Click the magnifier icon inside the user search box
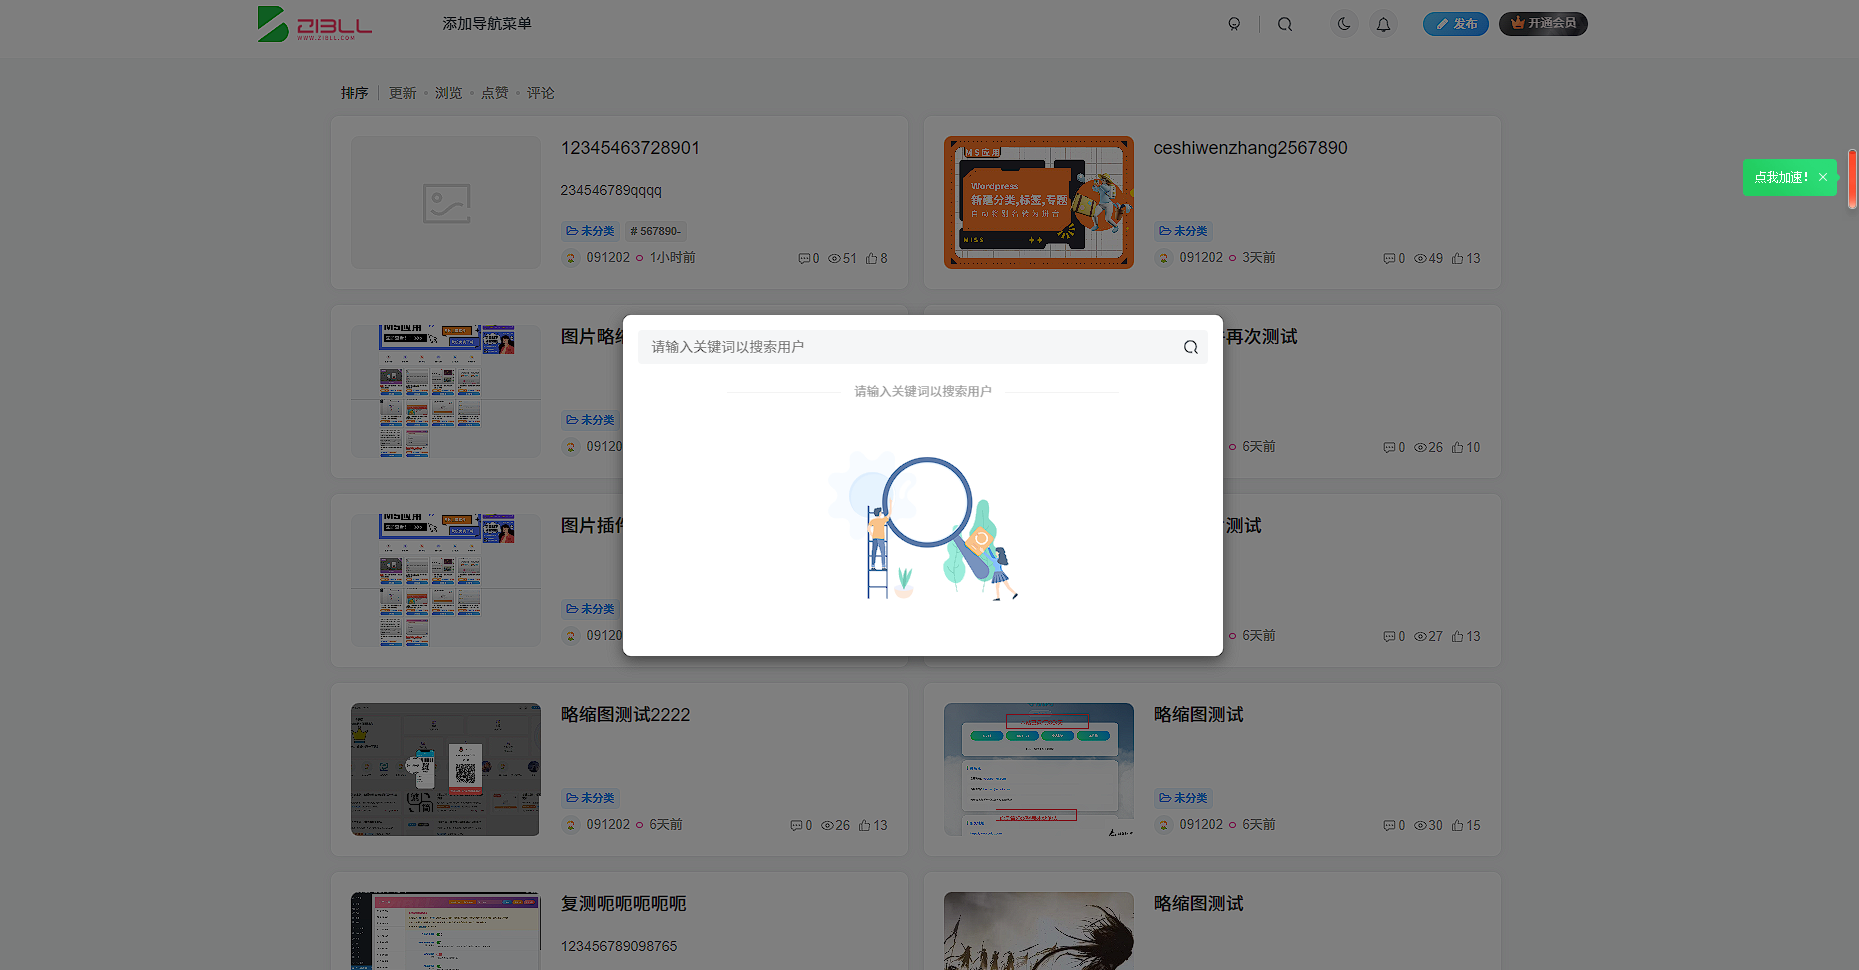 click(1190, 346)
